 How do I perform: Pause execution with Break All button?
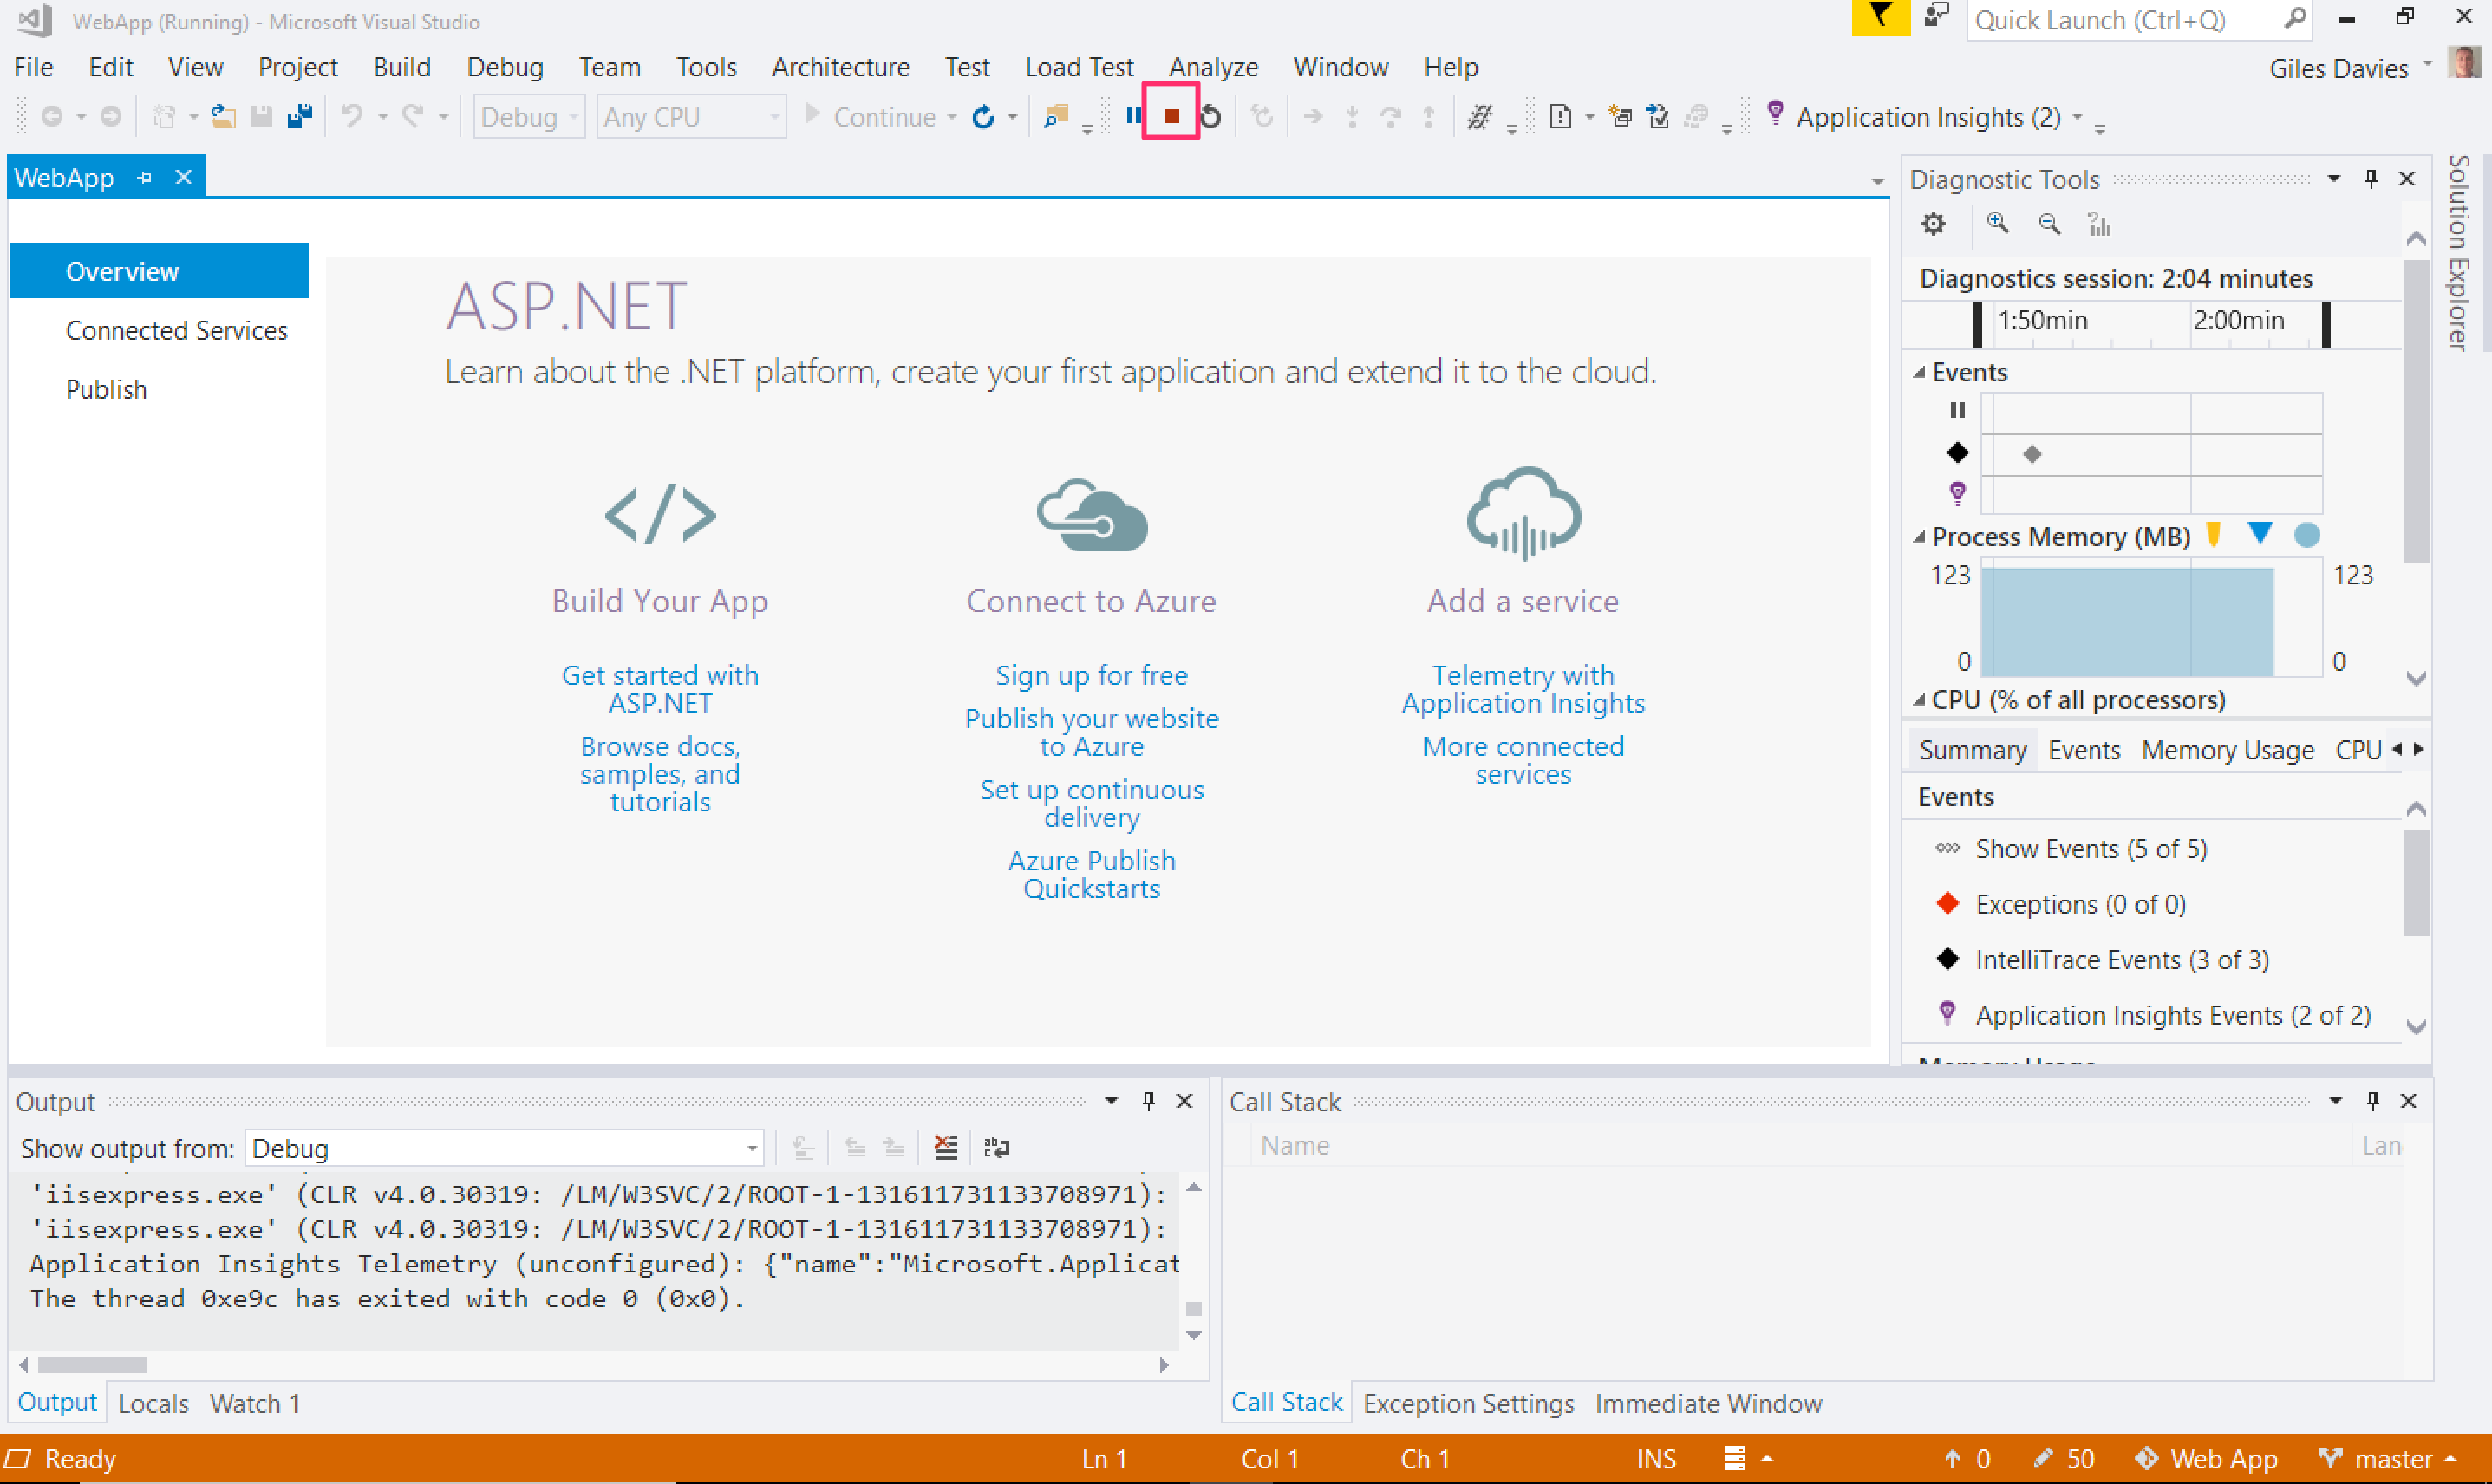pyautogui.click(x=1133, y=117)
